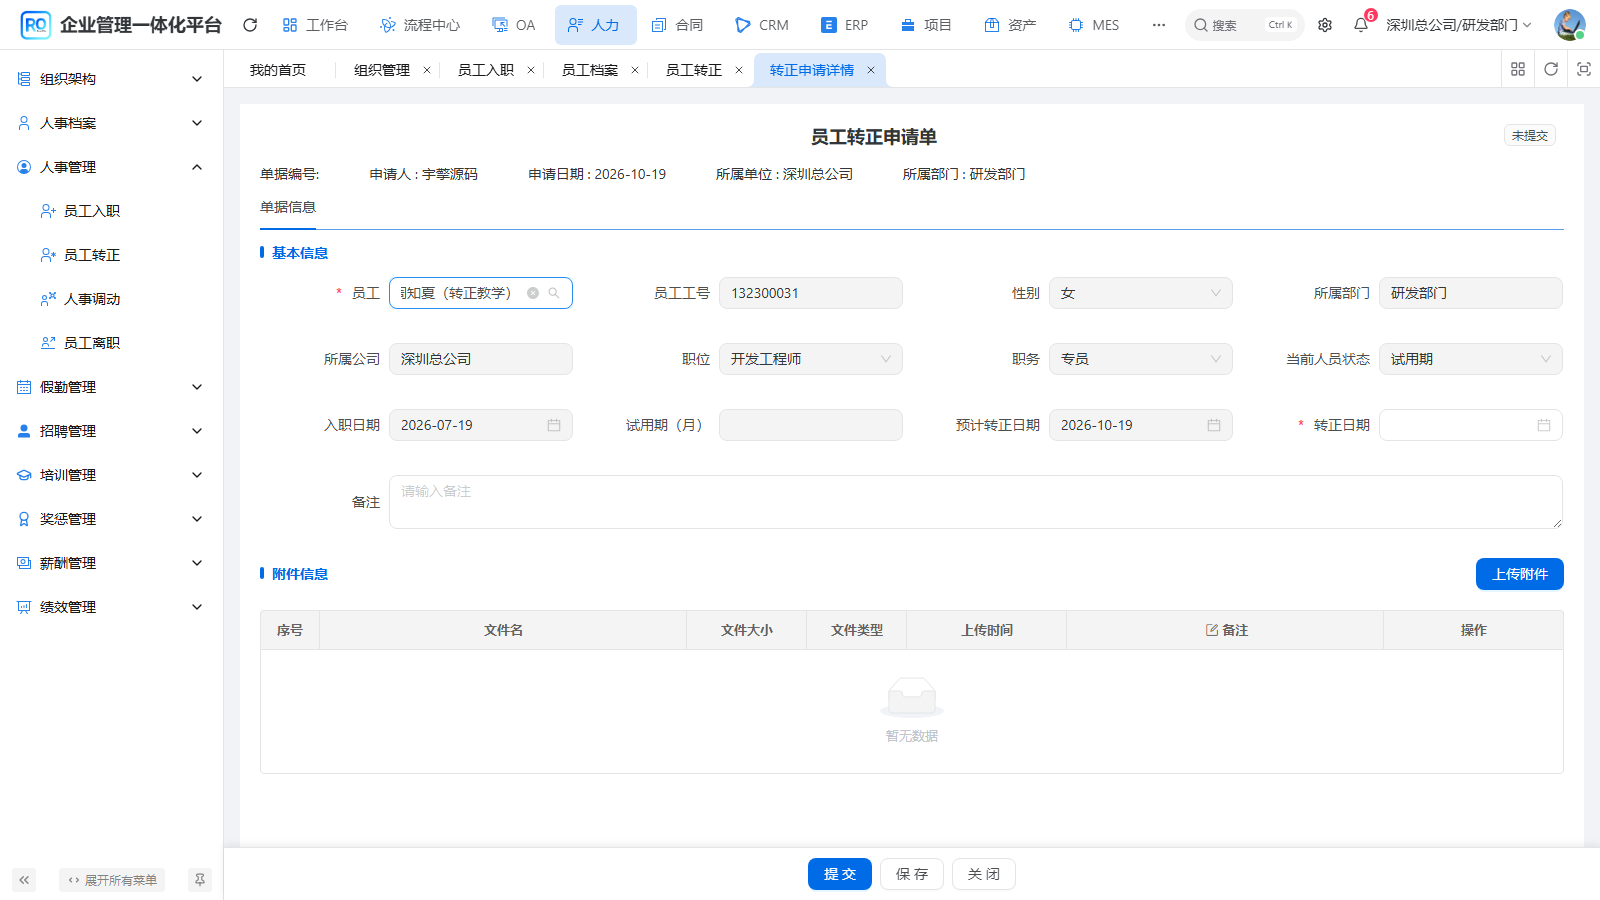Open the ERP module
Viewport: 1600px width, 900px height.
point(844,25)
